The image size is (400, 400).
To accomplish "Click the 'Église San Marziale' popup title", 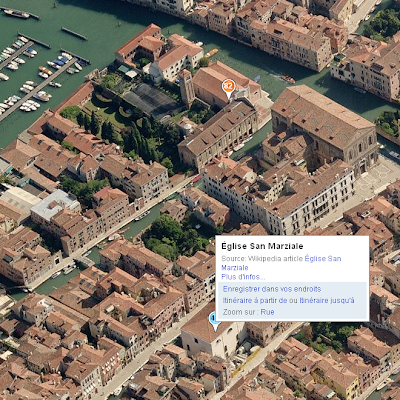I will 262,246.
